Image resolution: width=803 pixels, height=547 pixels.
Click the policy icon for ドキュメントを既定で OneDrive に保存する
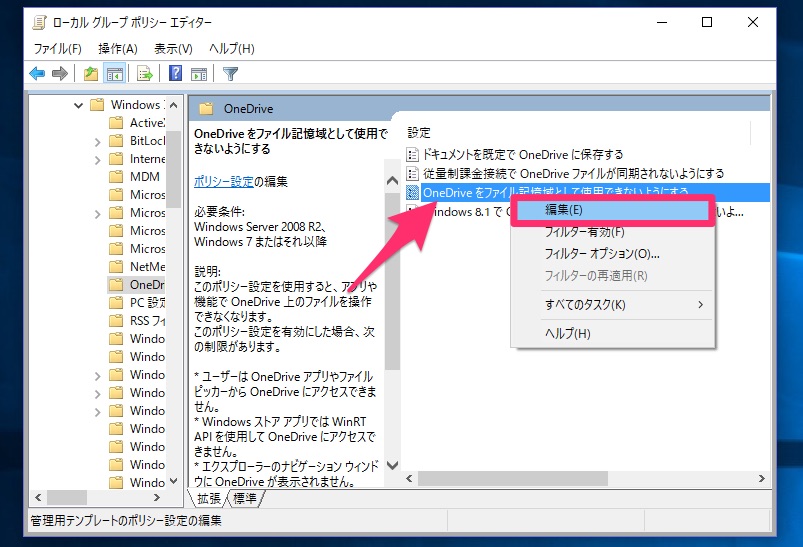(412, 154)
